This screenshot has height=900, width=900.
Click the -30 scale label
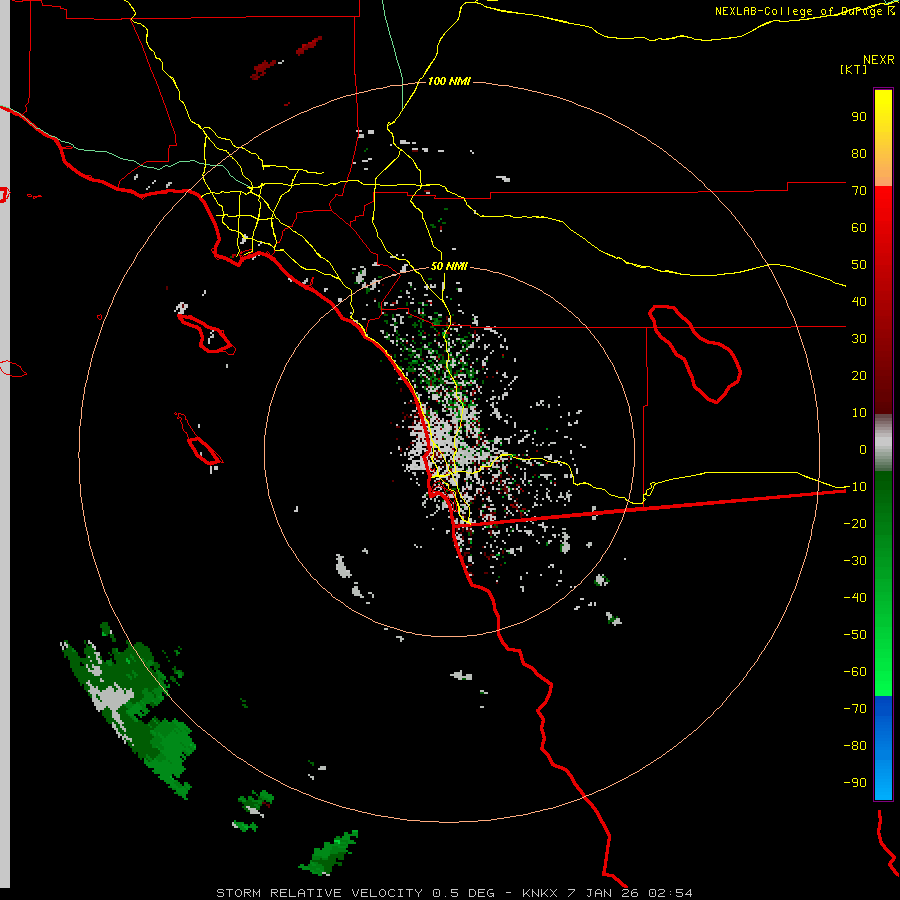(855, 561)
